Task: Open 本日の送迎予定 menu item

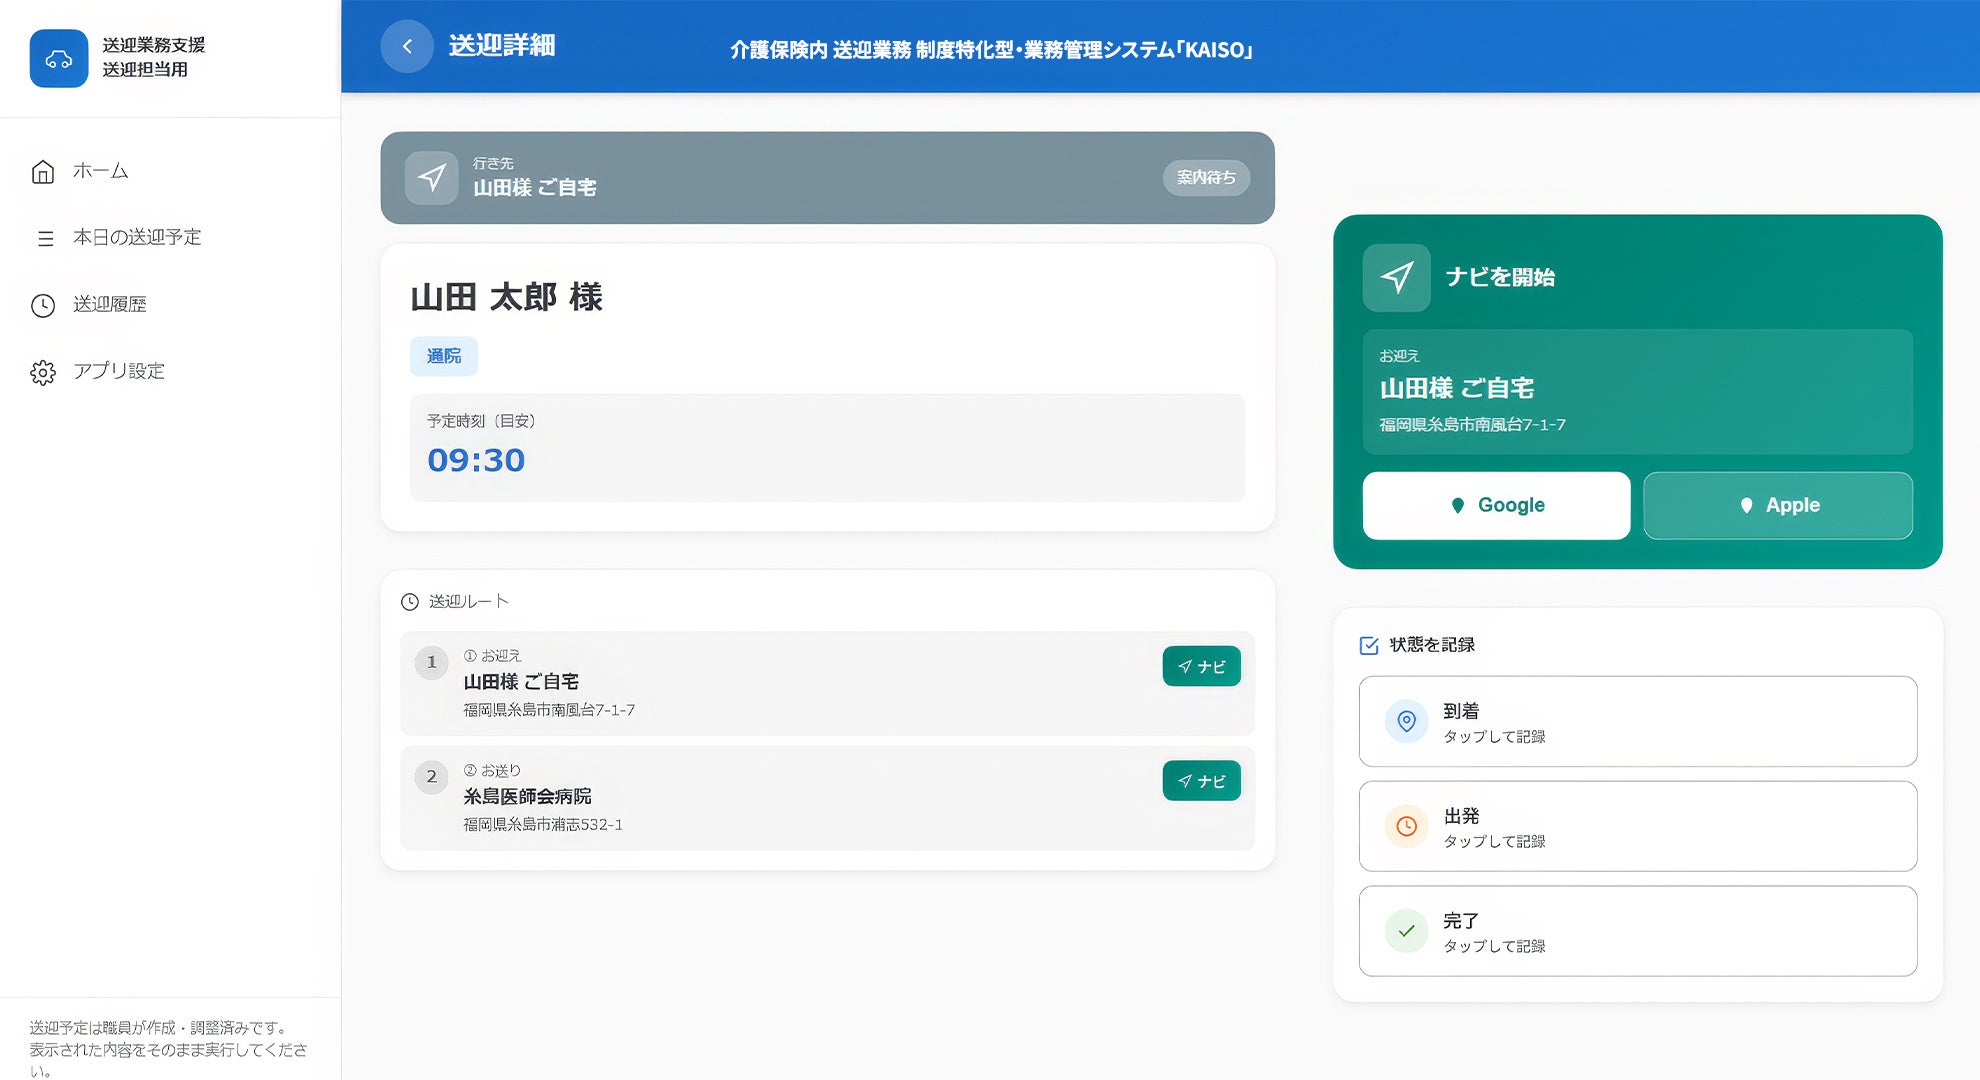Action: [x=137, y=238]
